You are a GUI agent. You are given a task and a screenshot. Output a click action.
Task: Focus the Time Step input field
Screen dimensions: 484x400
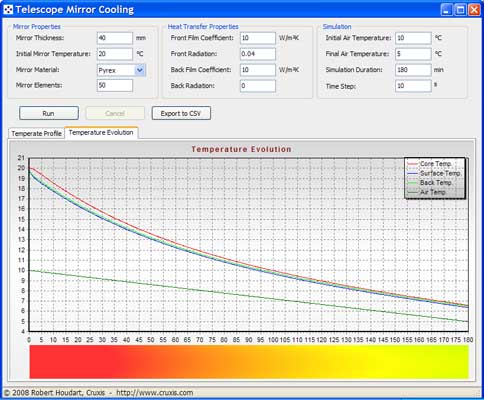click(413, 86)
